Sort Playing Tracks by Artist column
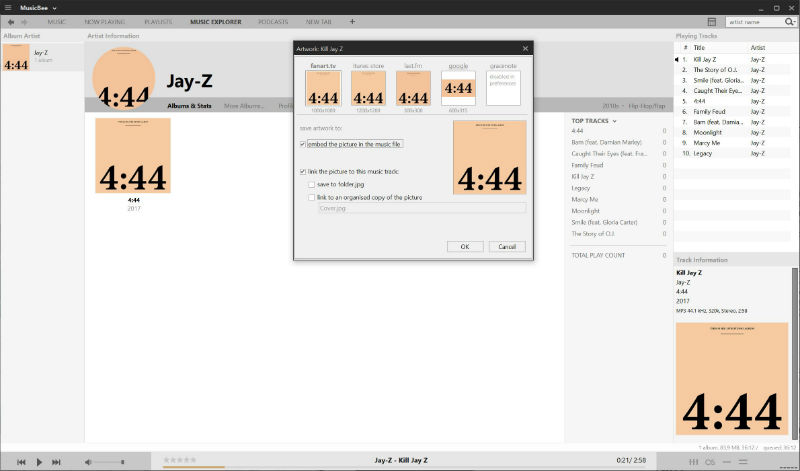800x471 pixels. pyautogui.click(x=758, y=47)
